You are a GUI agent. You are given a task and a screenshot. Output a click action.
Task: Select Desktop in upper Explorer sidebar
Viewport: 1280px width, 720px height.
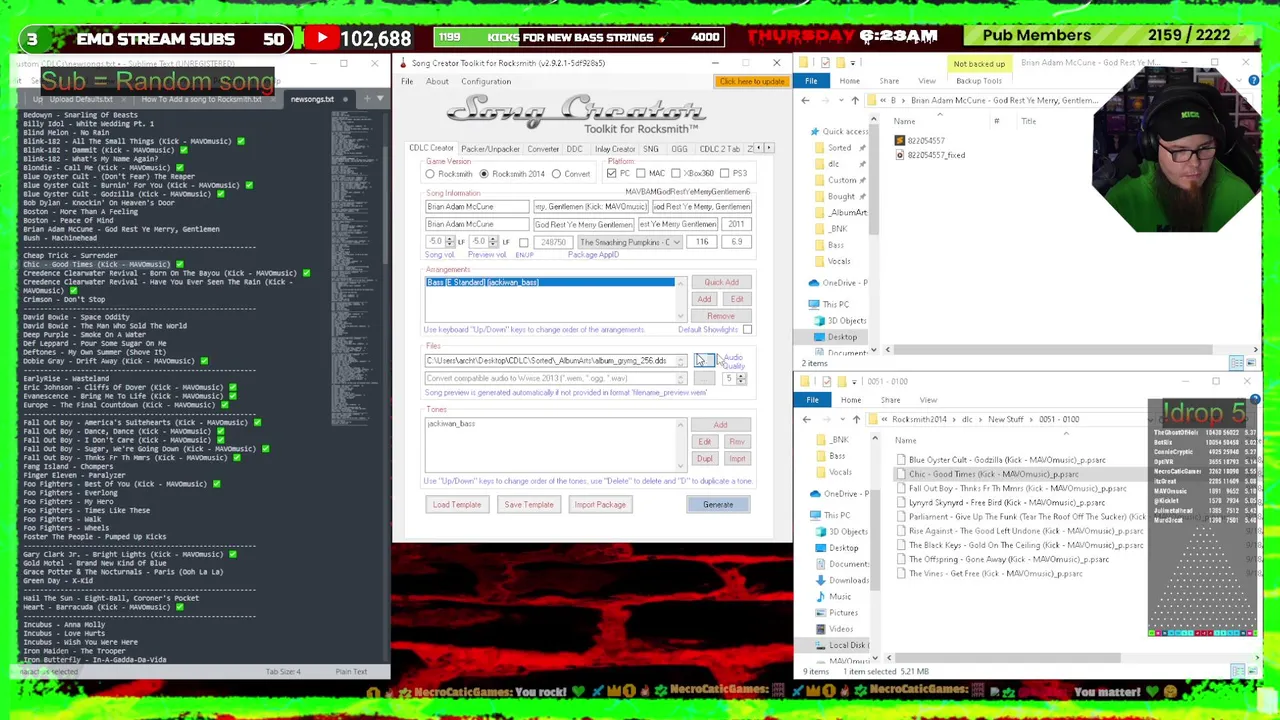[836, 337]
